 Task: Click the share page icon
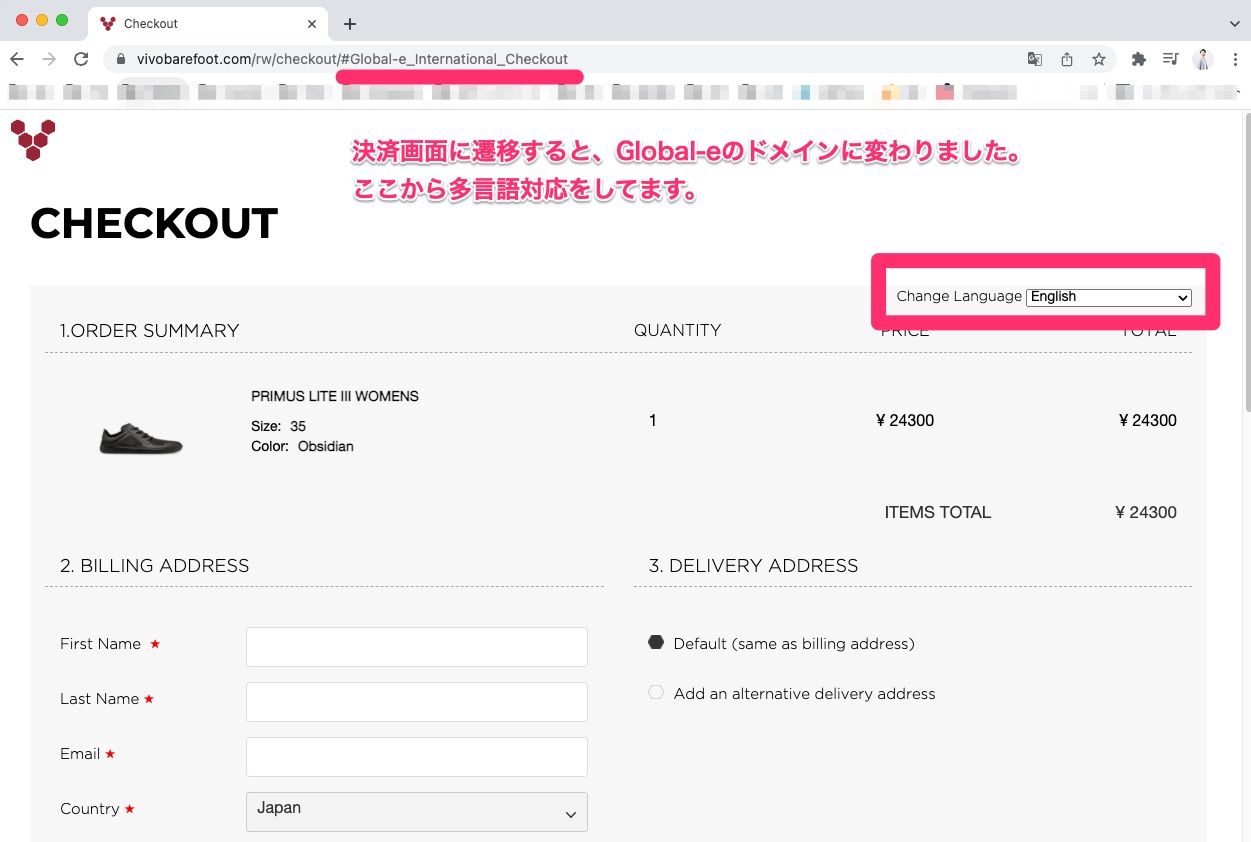coord(1067,59)
